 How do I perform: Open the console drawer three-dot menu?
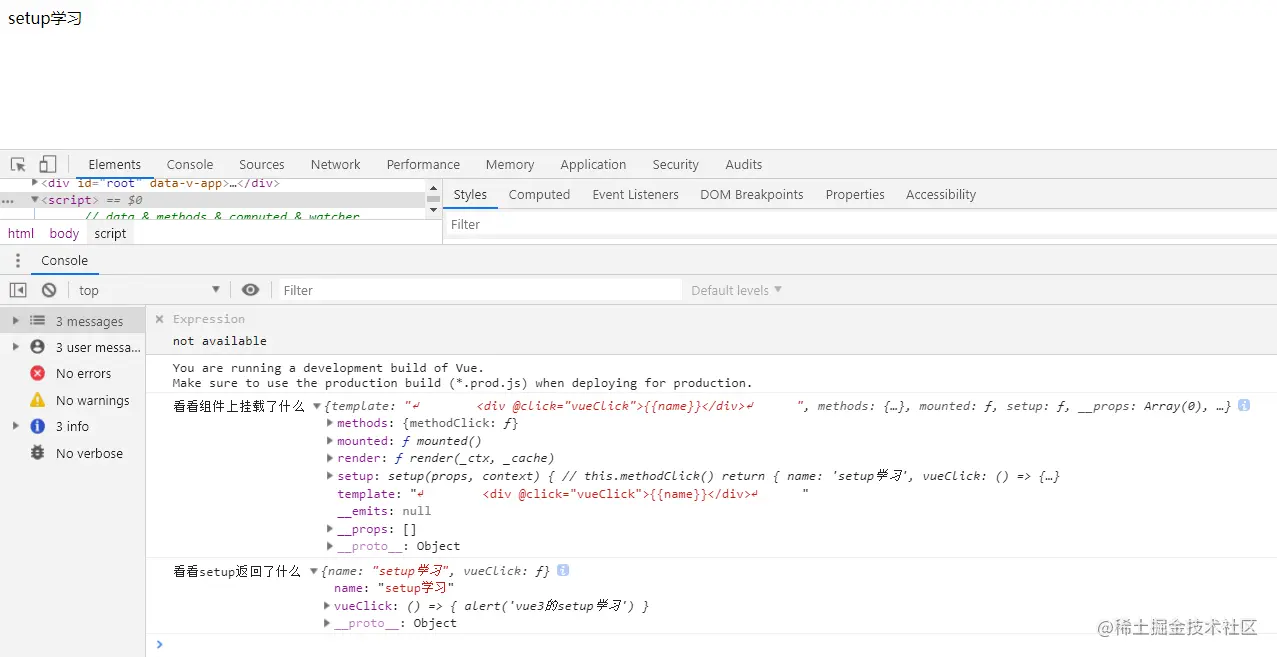click(18, 261)
